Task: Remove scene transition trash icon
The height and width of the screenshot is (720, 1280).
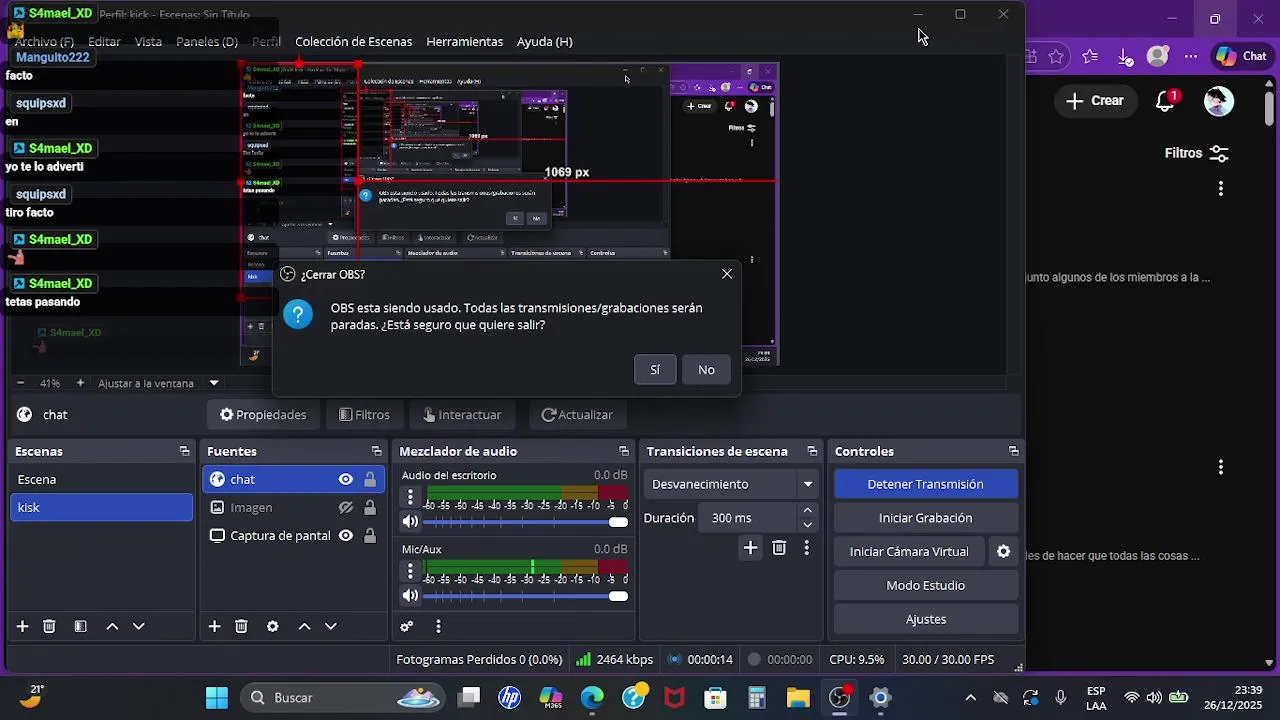Action: tap(779, 548)
